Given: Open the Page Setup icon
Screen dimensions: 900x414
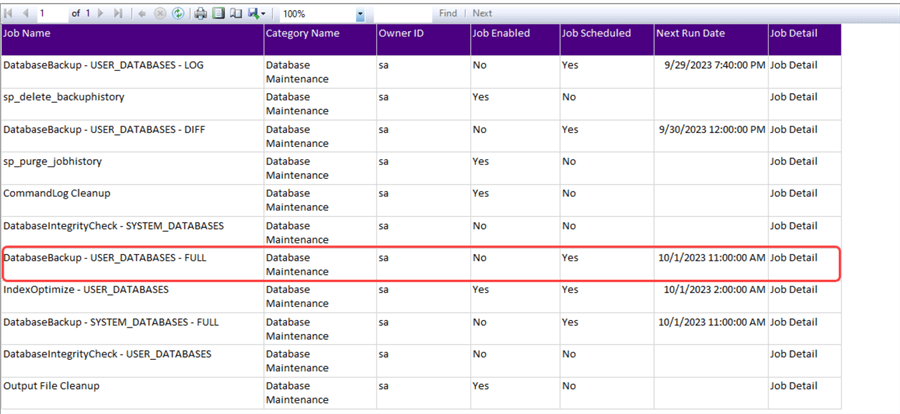Looking at the screenshot, I should point(235,13).
